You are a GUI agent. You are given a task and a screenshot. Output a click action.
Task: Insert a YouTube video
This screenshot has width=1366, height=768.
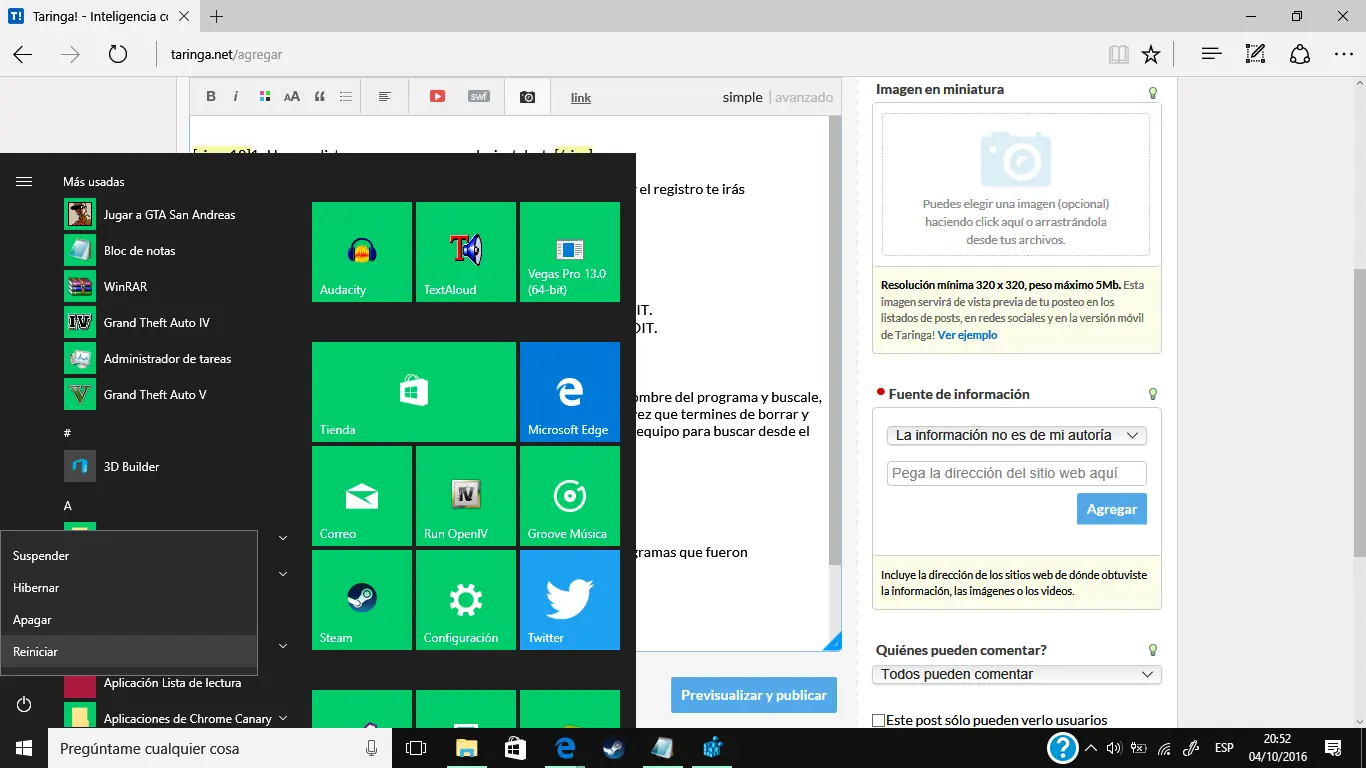(437, 97)
